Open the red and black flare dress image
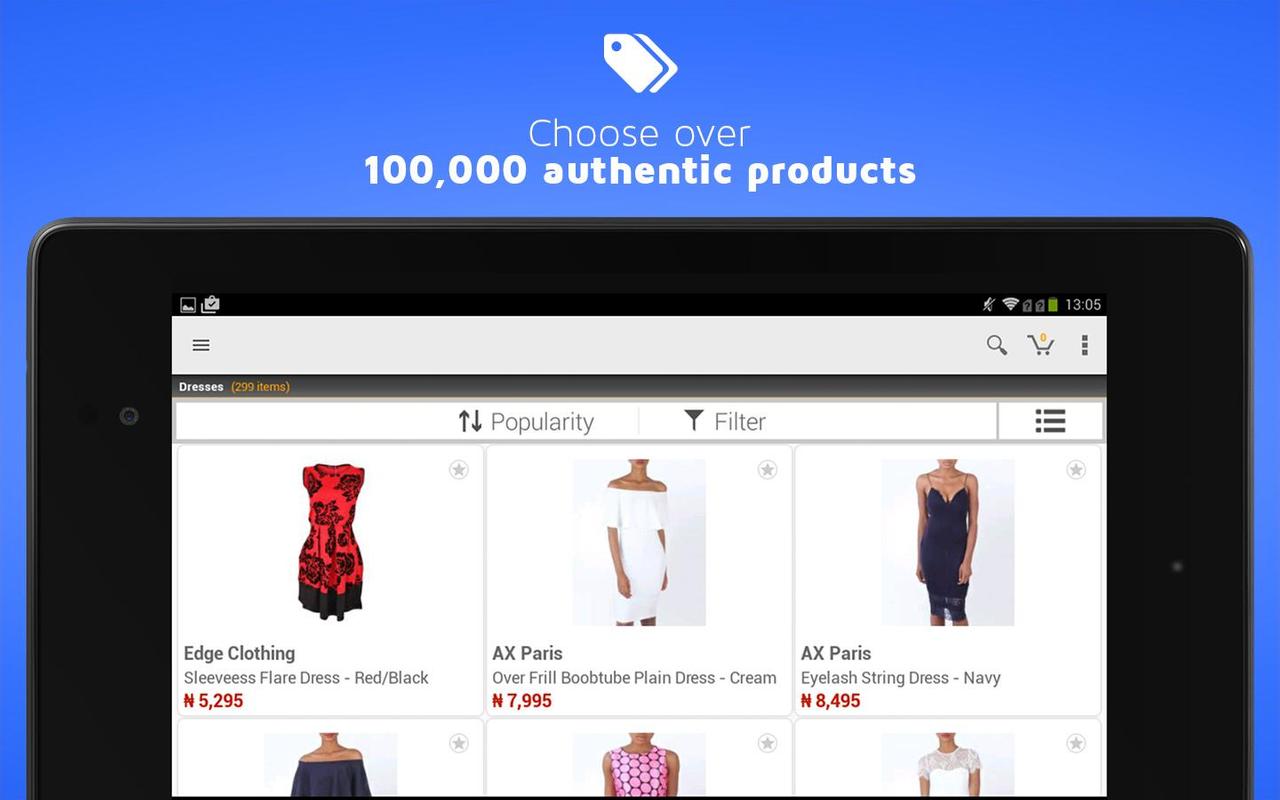The height and width of the screenshot is (800, 1280). (x=331, y=542)
